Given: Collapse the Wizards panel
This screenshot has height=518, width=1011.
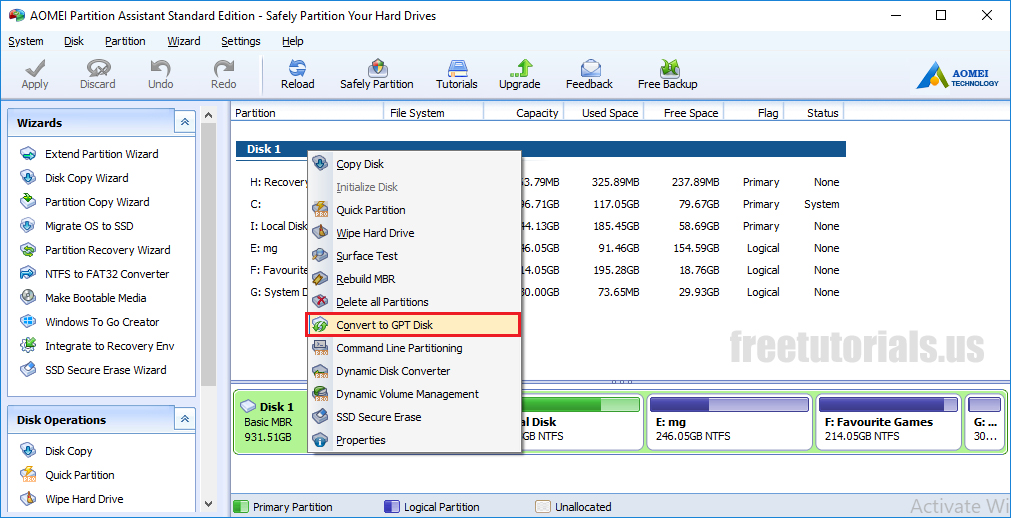Looking at the screenshot, I should [x=184, y=123].
